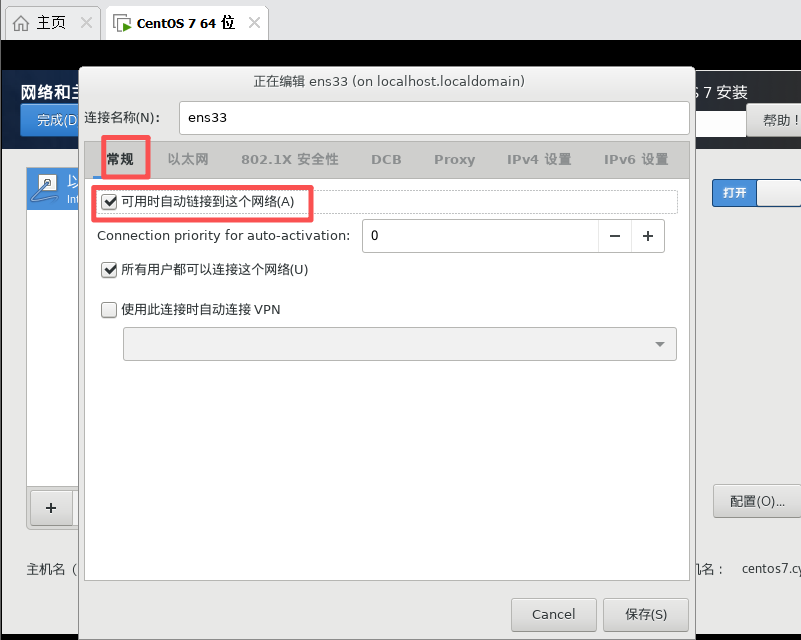Switch to the 常规 tab

click(x=120, y=159)
